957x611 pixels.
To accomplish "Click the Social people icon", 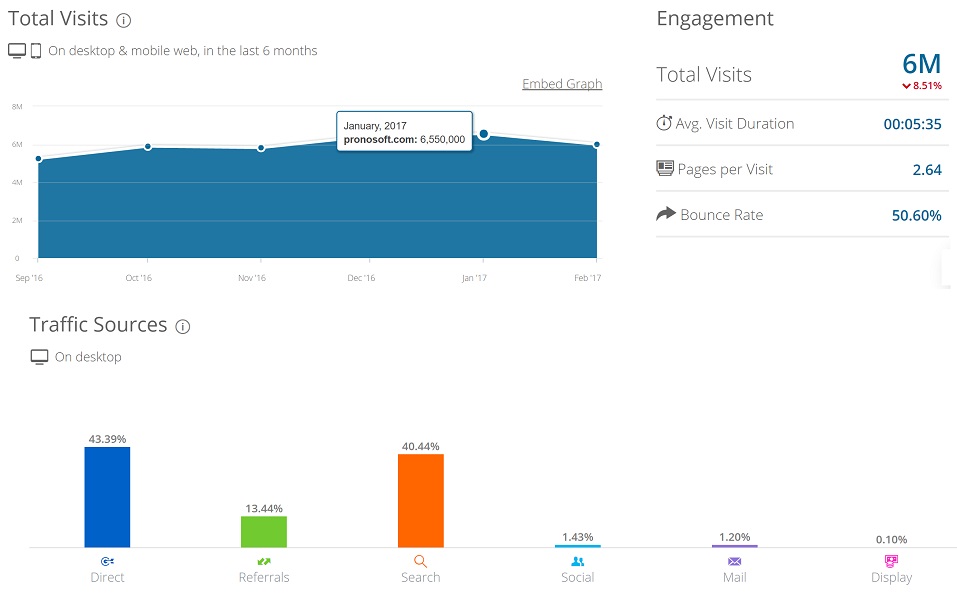I will [577, 561].
